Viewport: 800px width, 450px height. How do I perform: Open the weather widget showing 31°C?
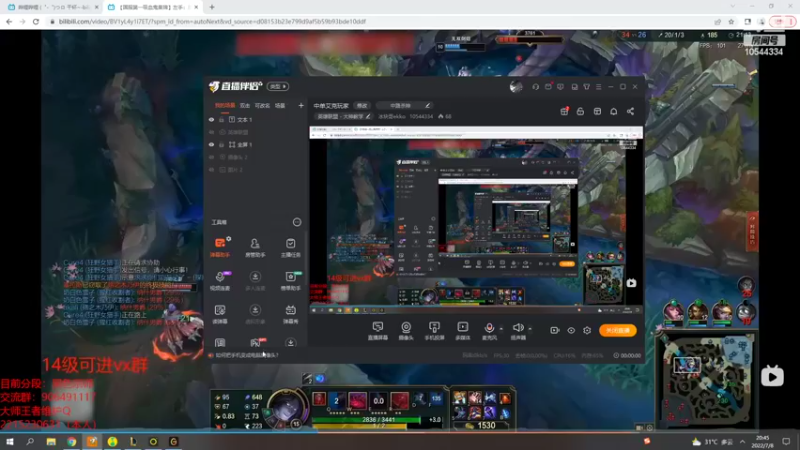(712, 441)
